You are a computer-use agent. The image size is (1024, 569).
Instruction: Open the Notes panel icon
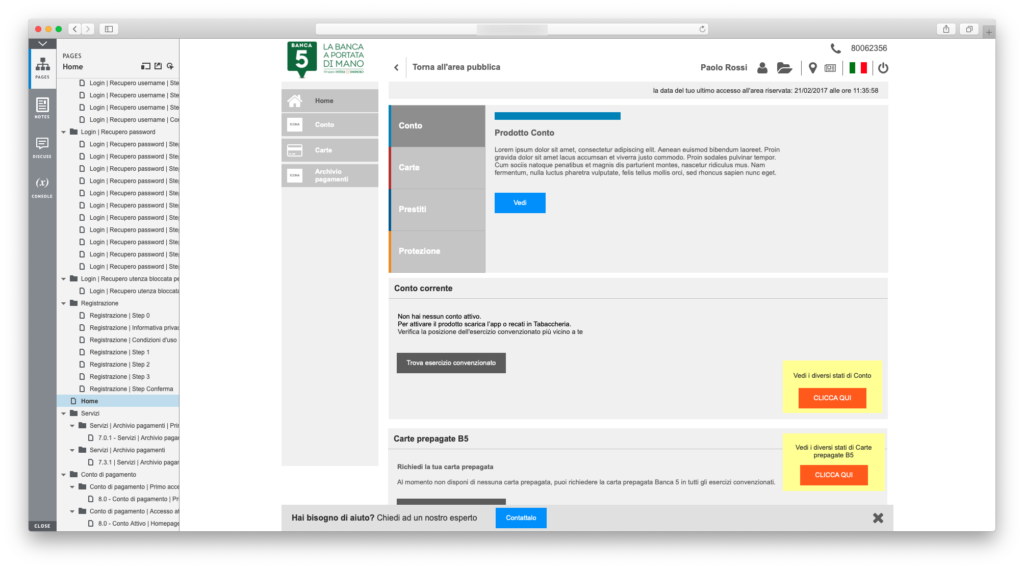[42, 108]
